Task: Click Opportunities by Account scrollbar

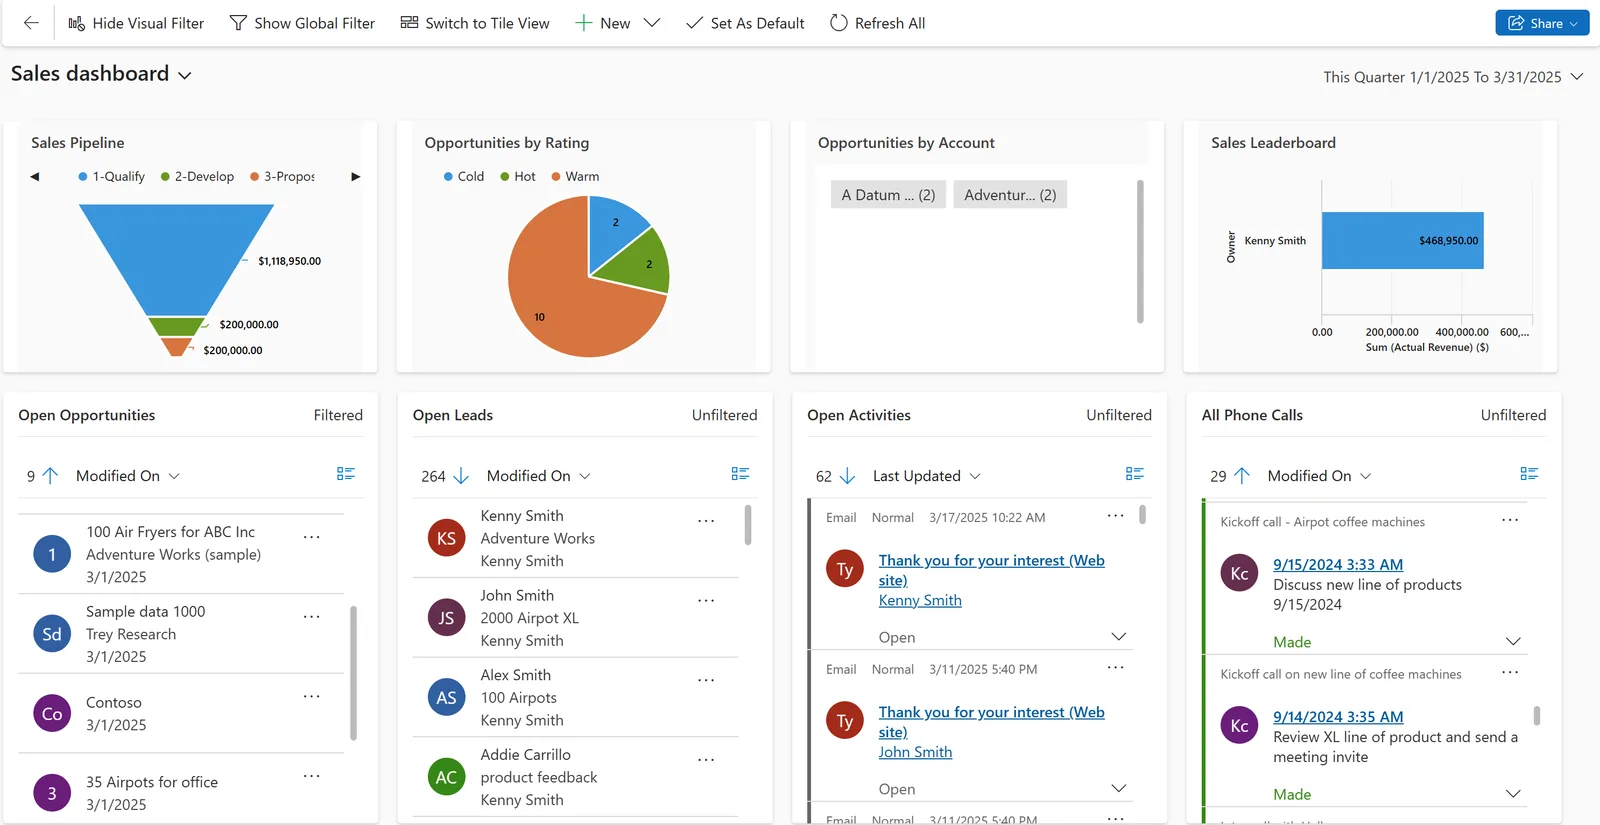Action: pyautogui.click(x=1140, y=252)
